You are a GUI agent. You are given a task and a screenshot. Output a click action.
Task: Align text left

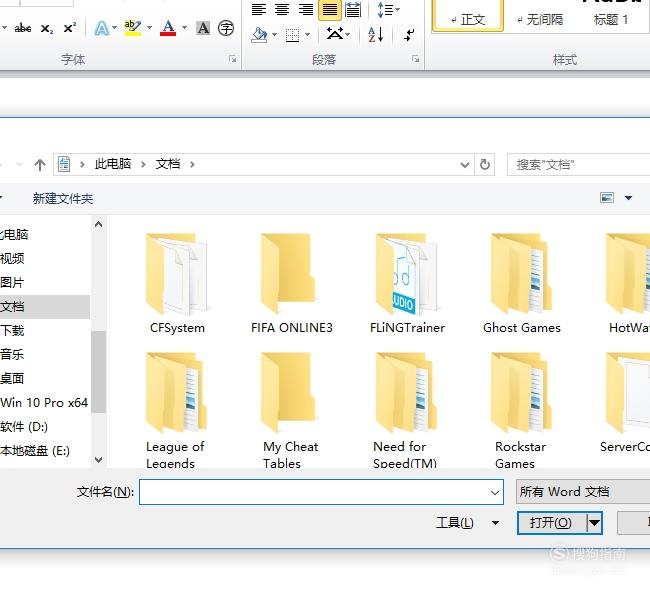point(259,9)
